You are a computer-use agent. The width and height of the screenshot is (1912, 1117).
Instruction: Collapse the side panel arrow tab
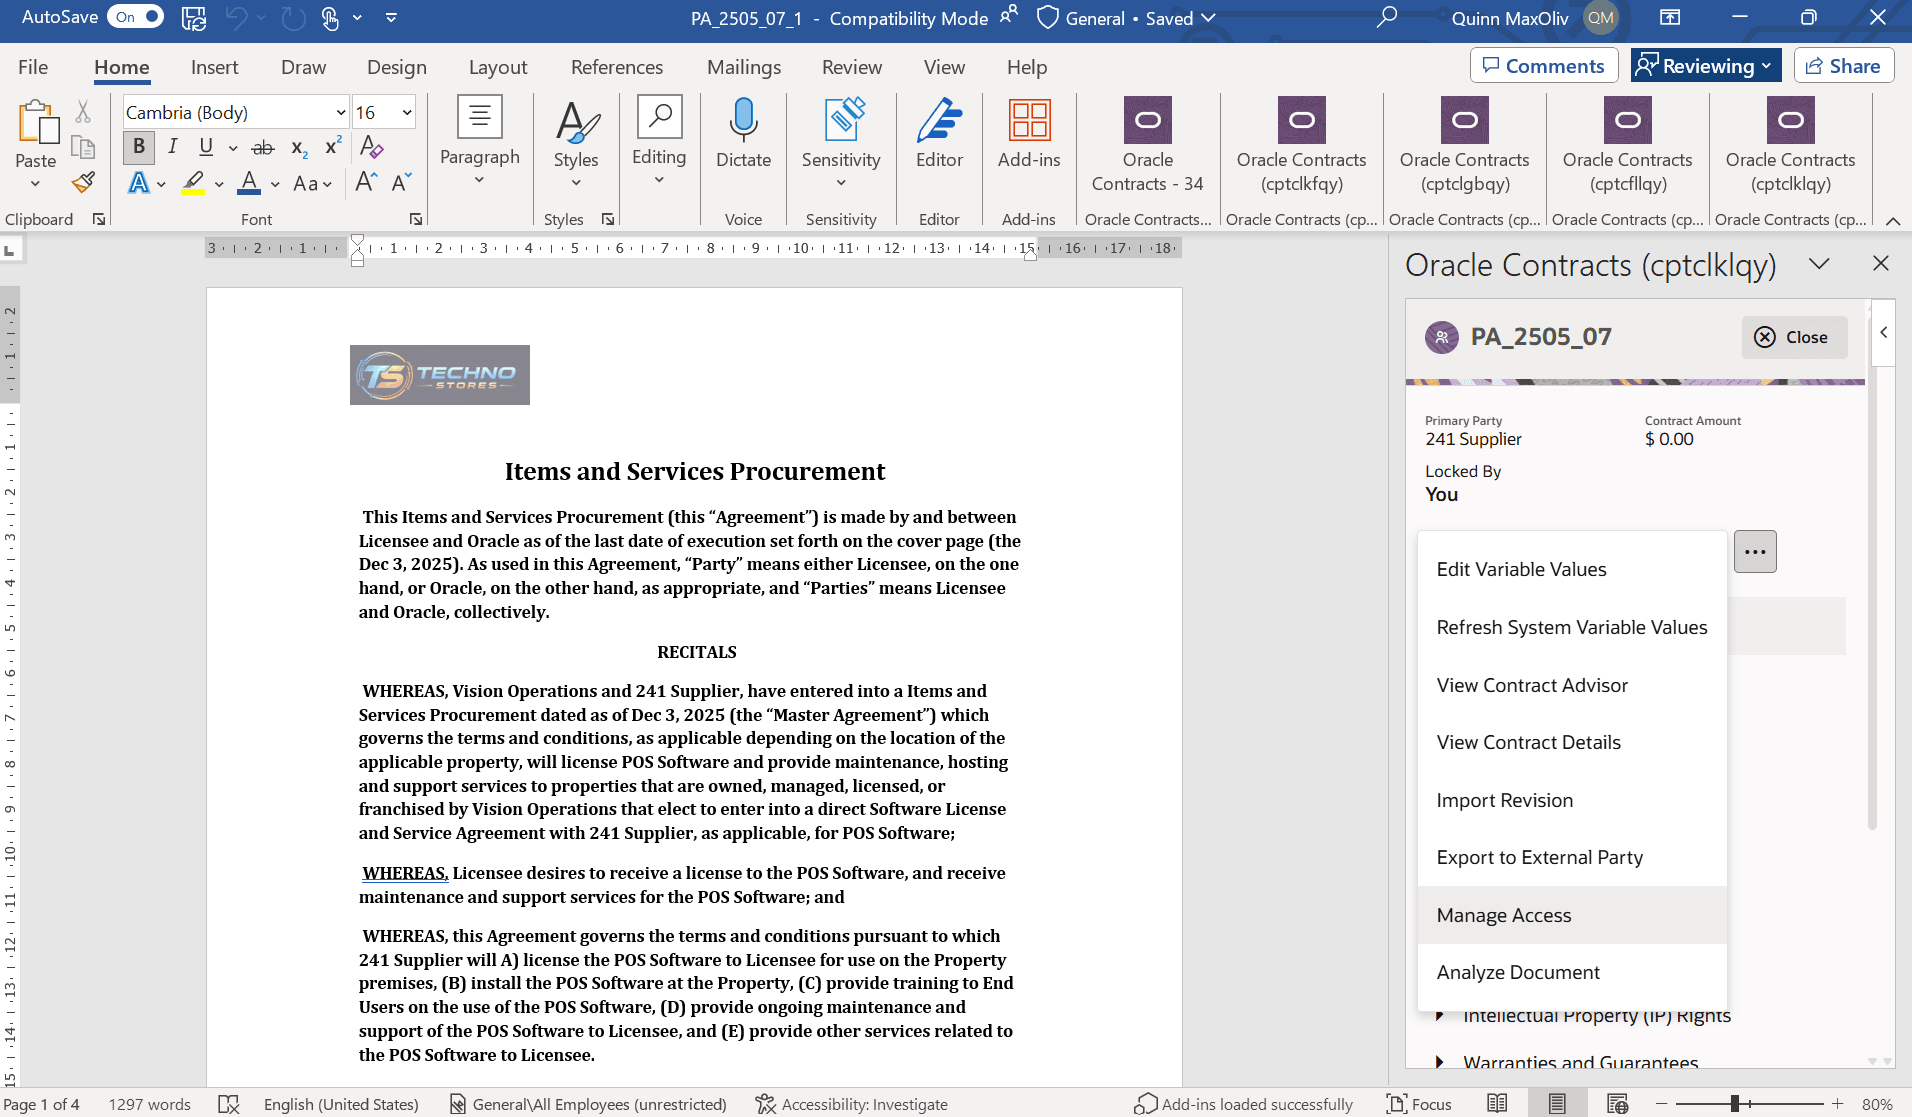point(1883,332)
